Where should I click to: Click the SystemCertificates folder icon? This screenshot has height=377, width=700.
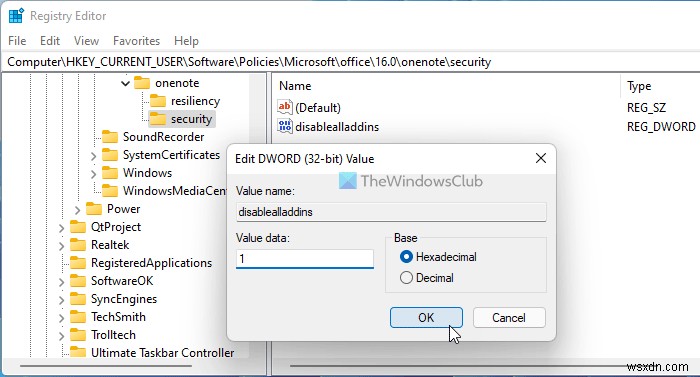(x=110, y=155)
